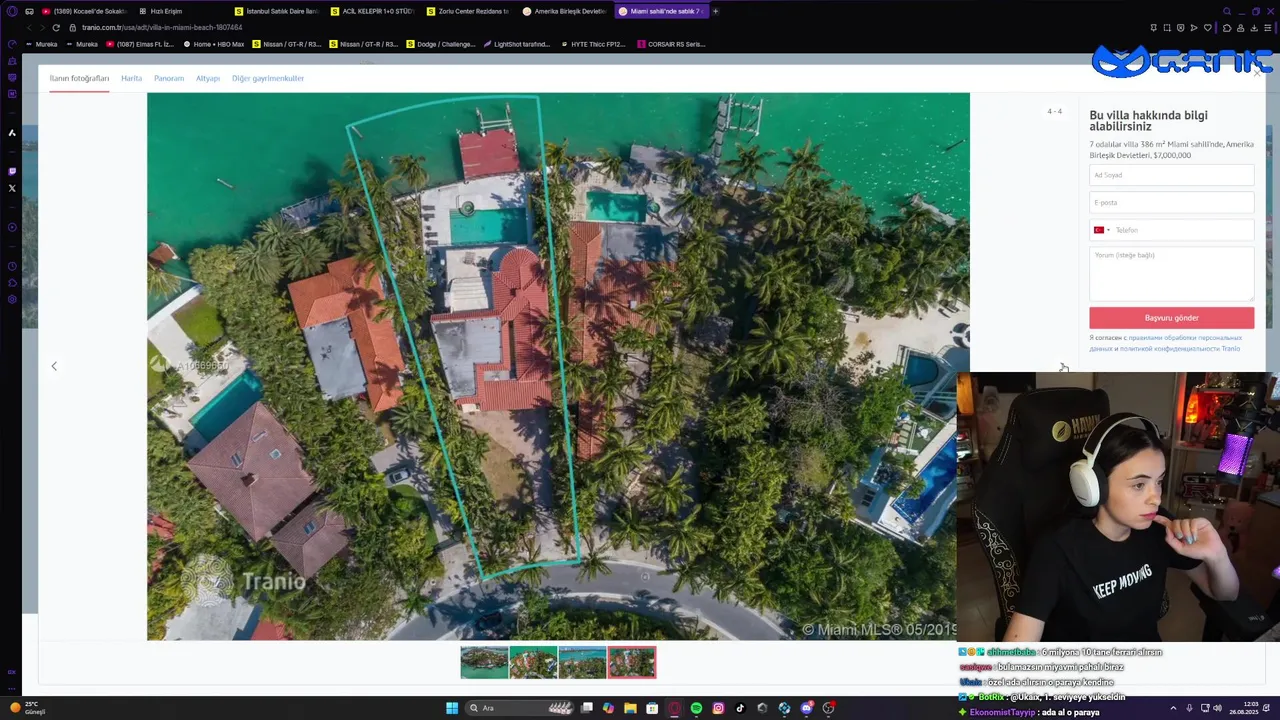Open the ad blocker shield icon
The height and width of the screenshot is (720, 1280).
[1181, 28]
